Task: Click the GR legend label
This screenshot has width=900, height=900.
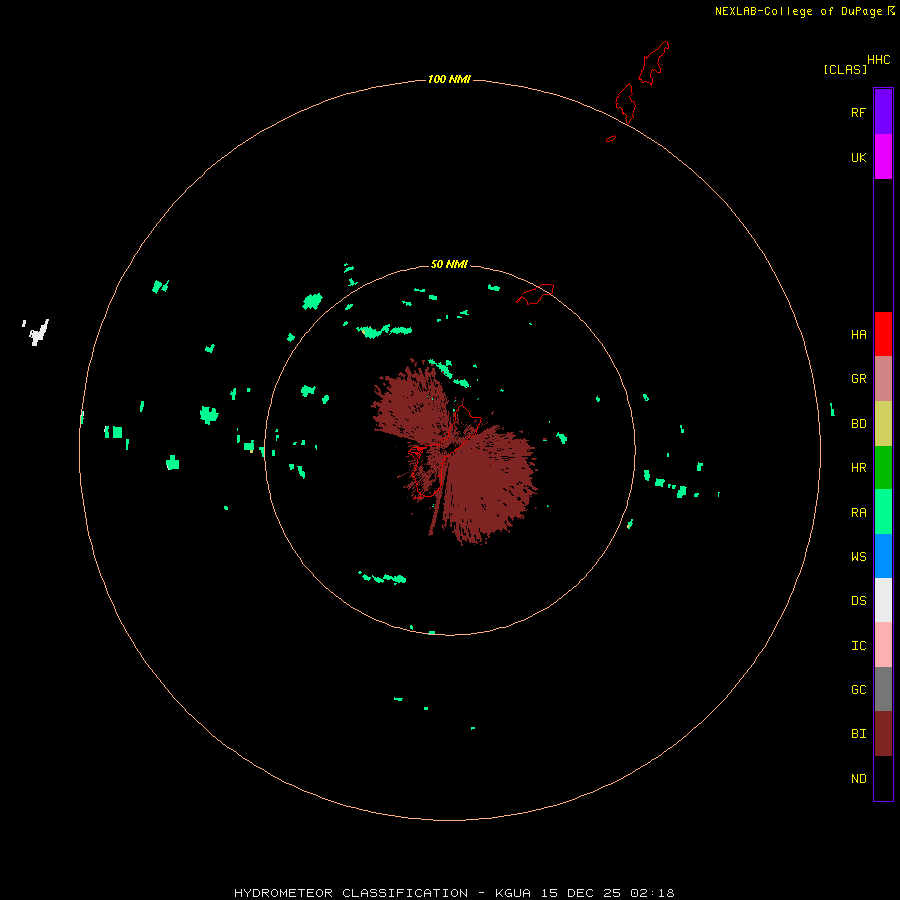Action: [x=858, y=378]
